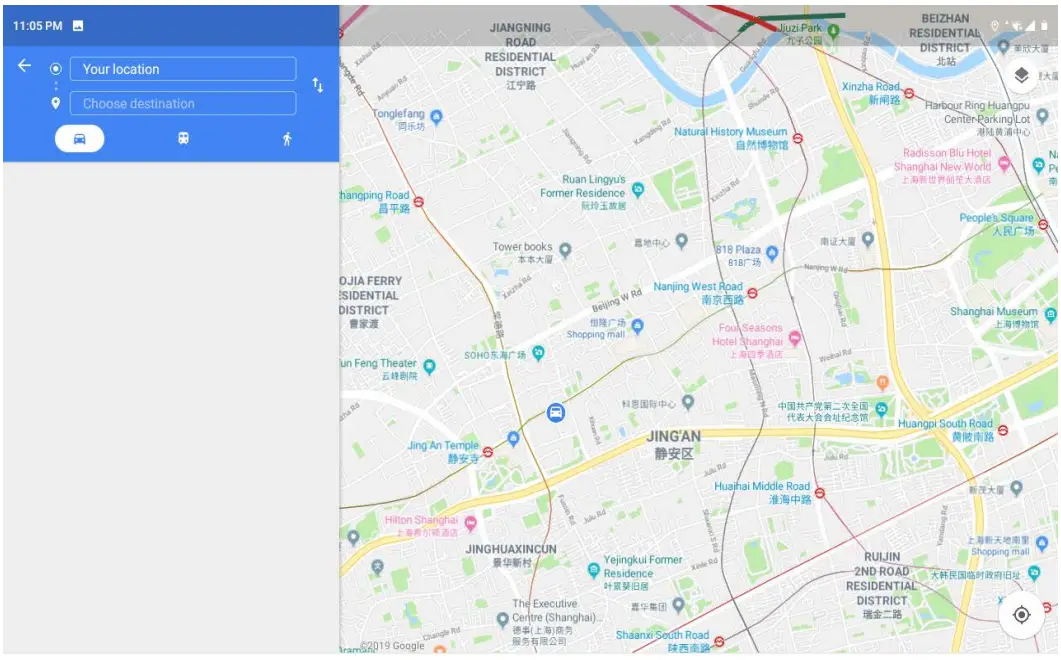Open the People's Square station marker
Viewport: 1061px width, 660px height.
point(1043,225)
